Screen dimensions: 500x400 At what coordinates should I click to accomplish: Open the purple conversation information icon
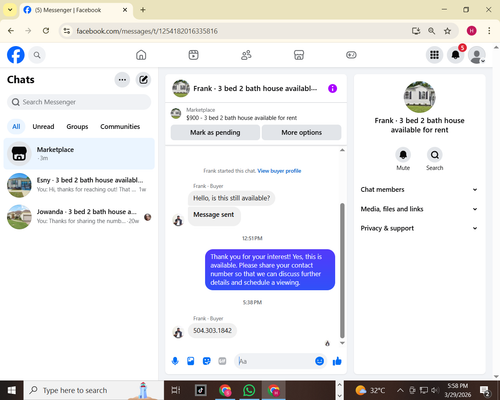coord(332,88)
